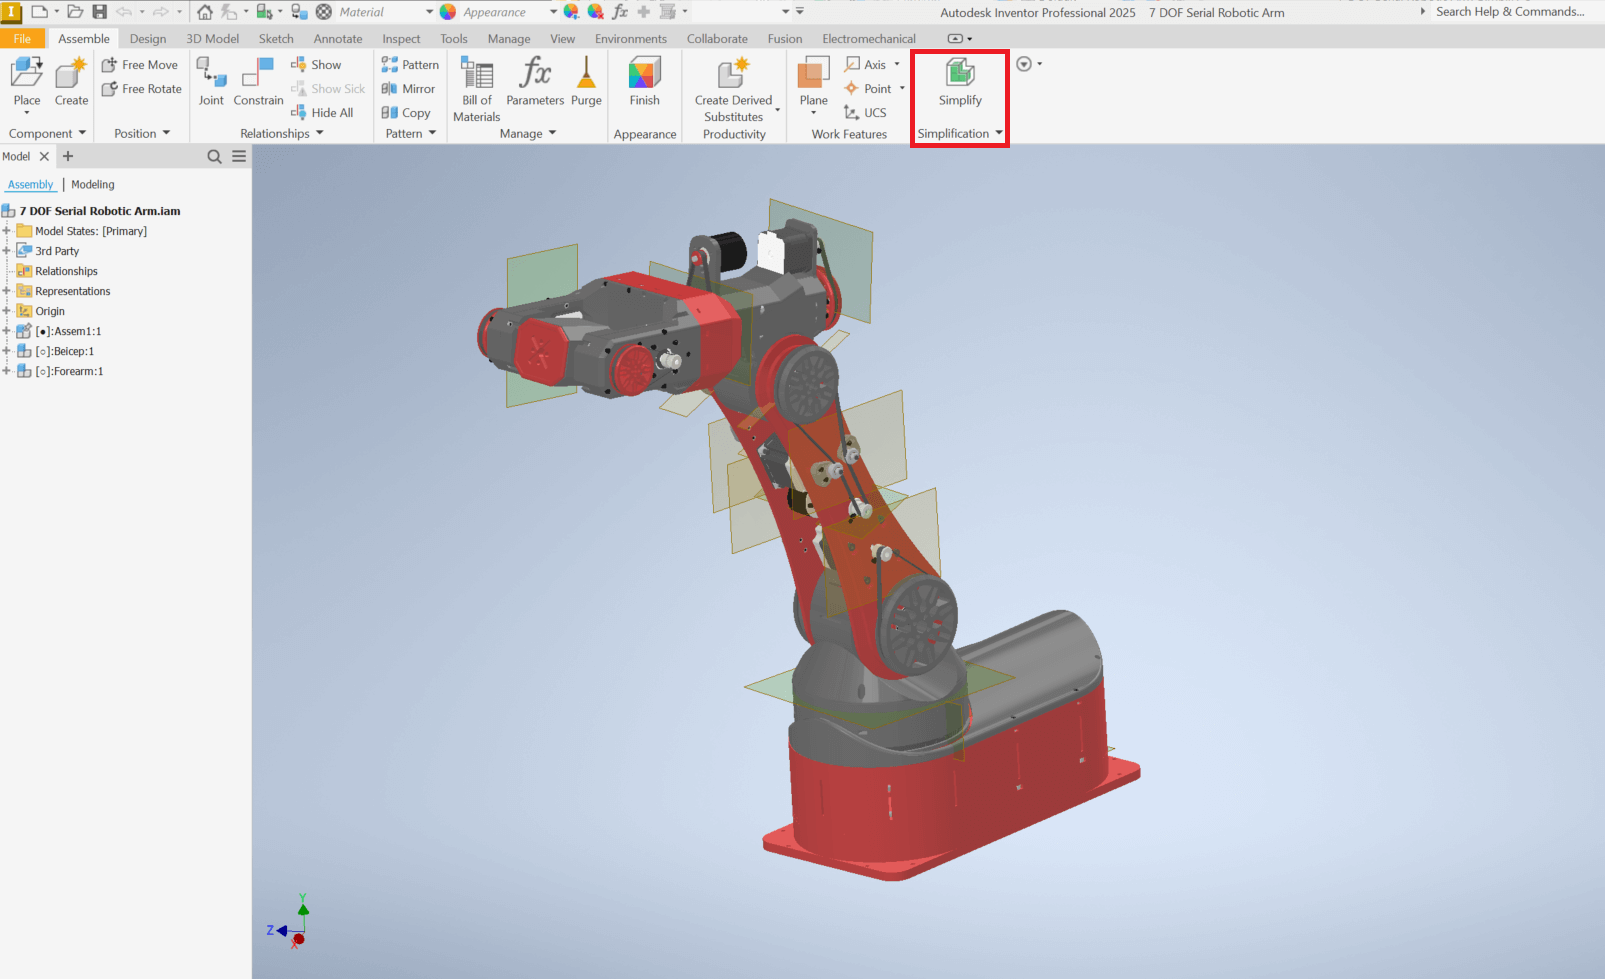Open the File menu
This screenshot has height=979, width=1605.
click(22, 39)
